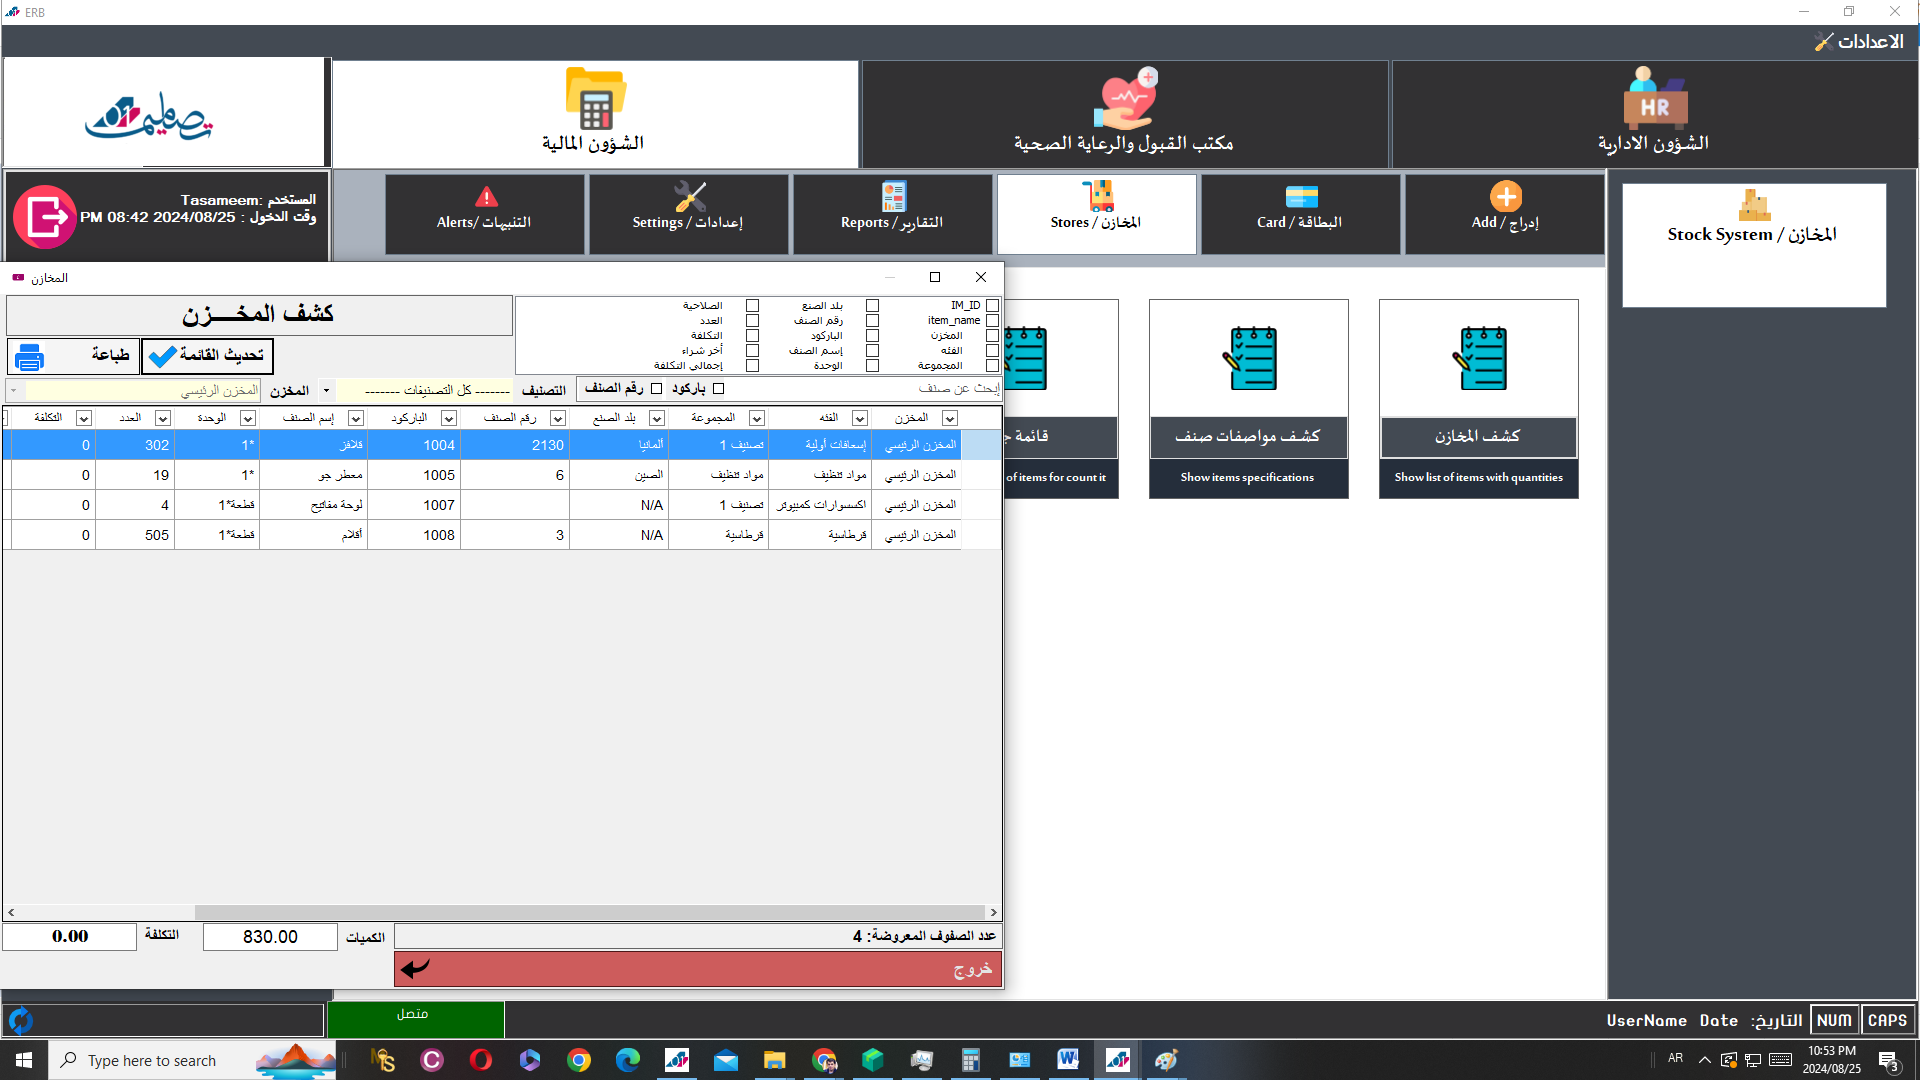This screenshot has height=1080, width=1920.
Task: Open filter dropdown of المخزن column header
Action: point(950,418)
